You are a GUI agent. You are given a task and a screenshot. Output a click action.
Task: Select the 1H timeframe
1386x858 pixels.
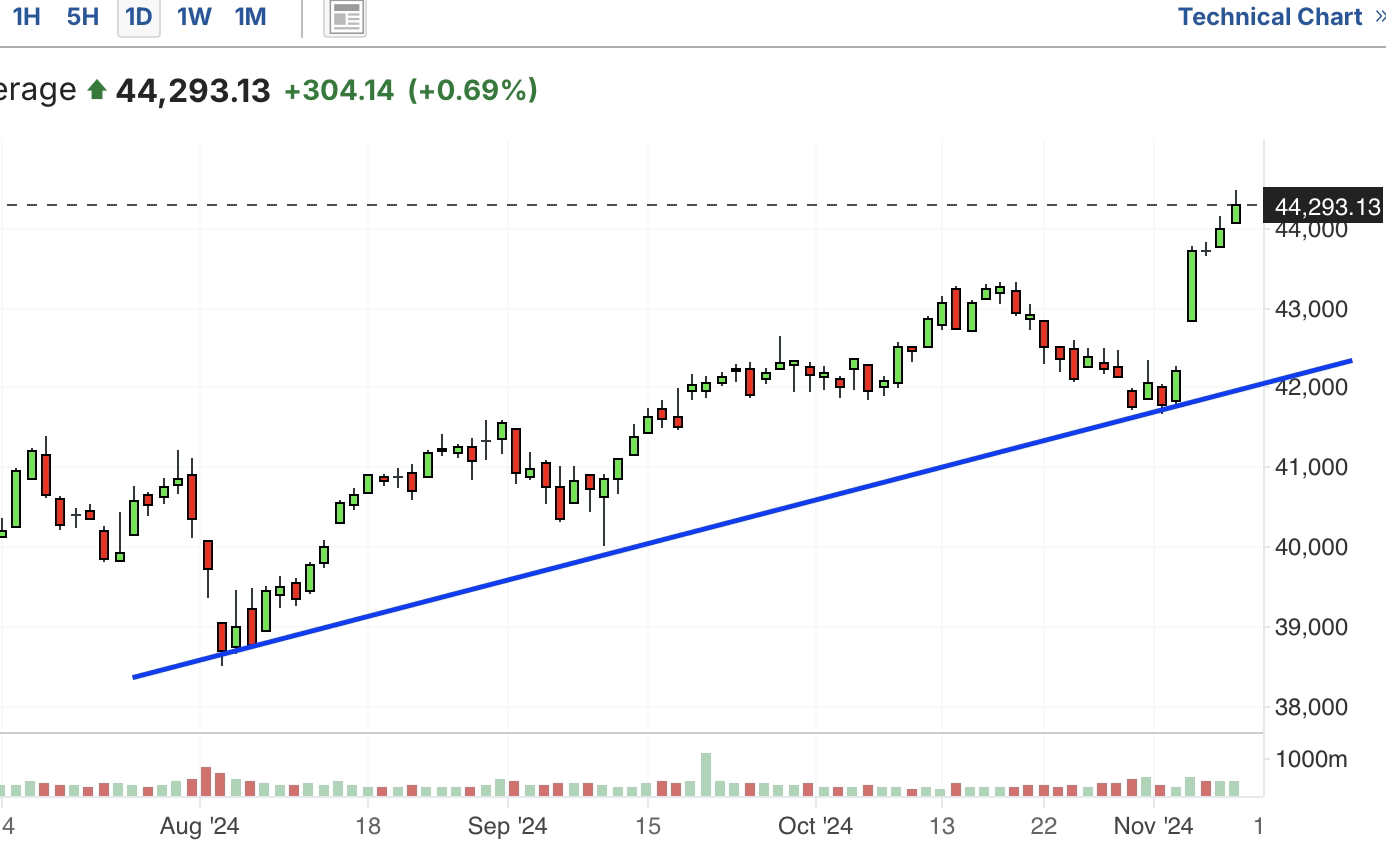[26, 17]
